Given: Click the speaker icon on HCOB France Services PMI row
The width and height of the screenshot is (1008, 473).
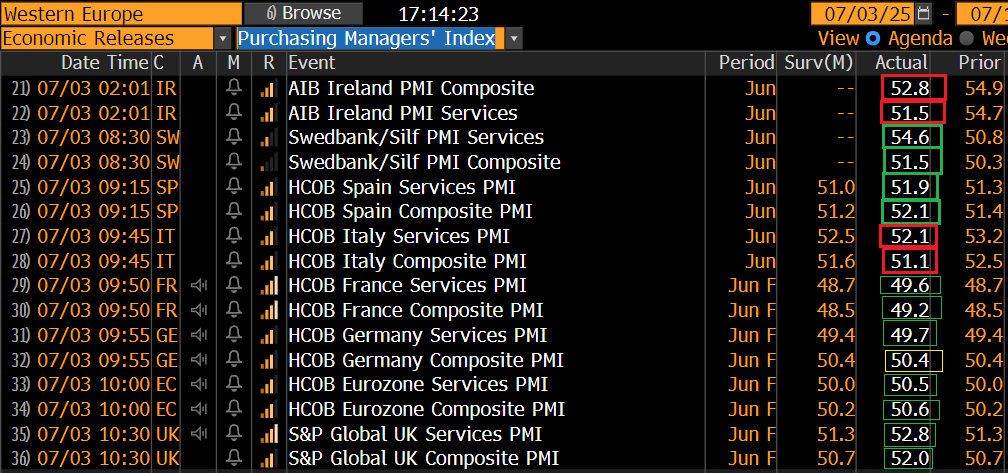Looking at the screenshot, I should 199,285.
